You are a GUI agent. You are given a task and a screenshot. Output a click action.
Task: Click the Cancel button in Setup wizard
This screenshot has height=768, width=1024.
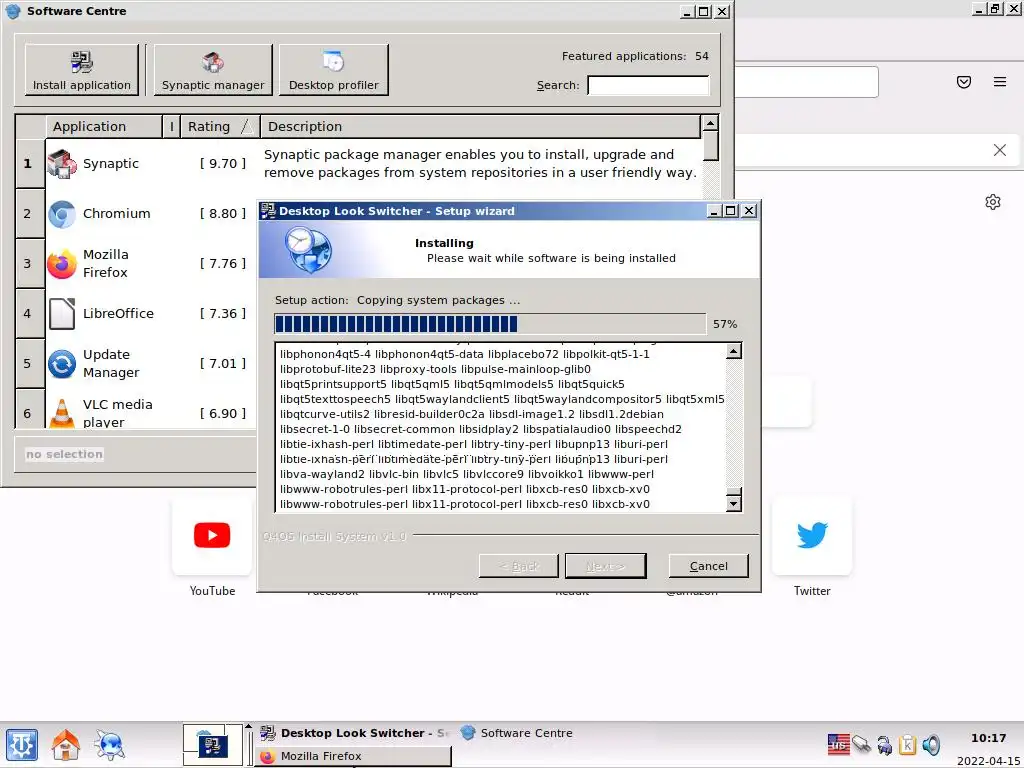(709, 566)
